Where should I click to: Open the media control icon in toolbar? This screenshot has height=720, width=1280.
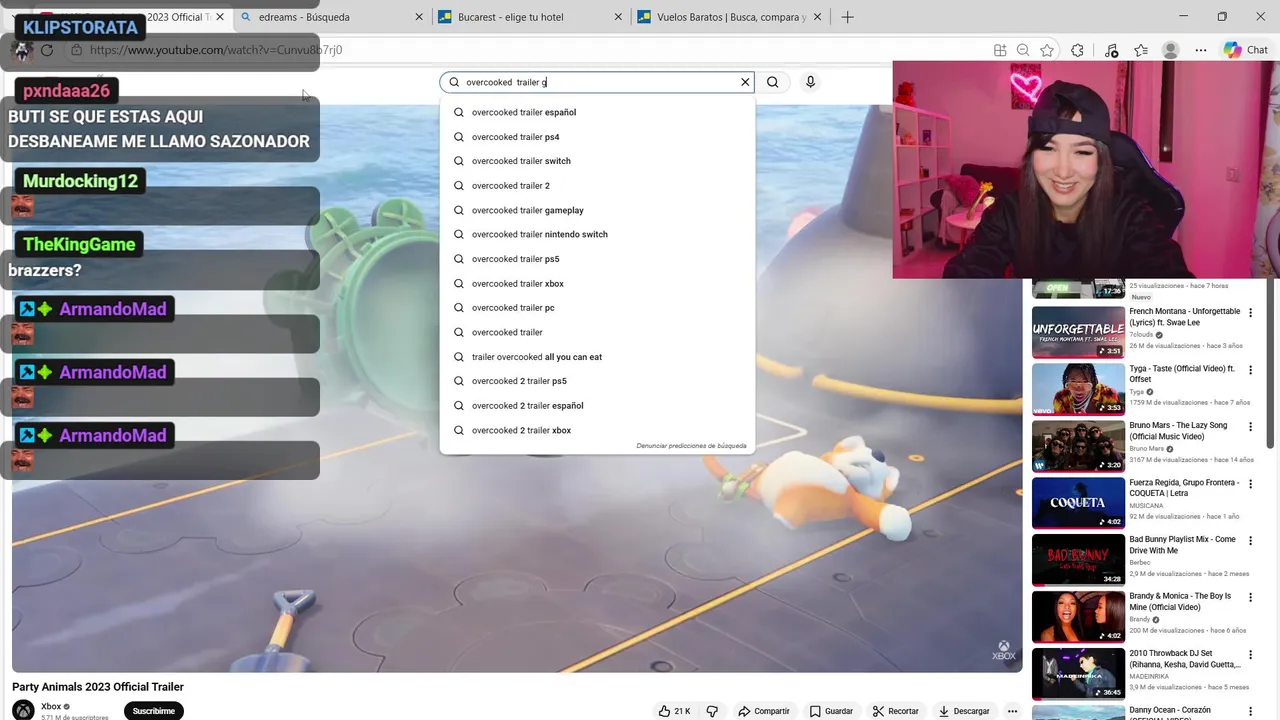click(x=1111, y=50)
